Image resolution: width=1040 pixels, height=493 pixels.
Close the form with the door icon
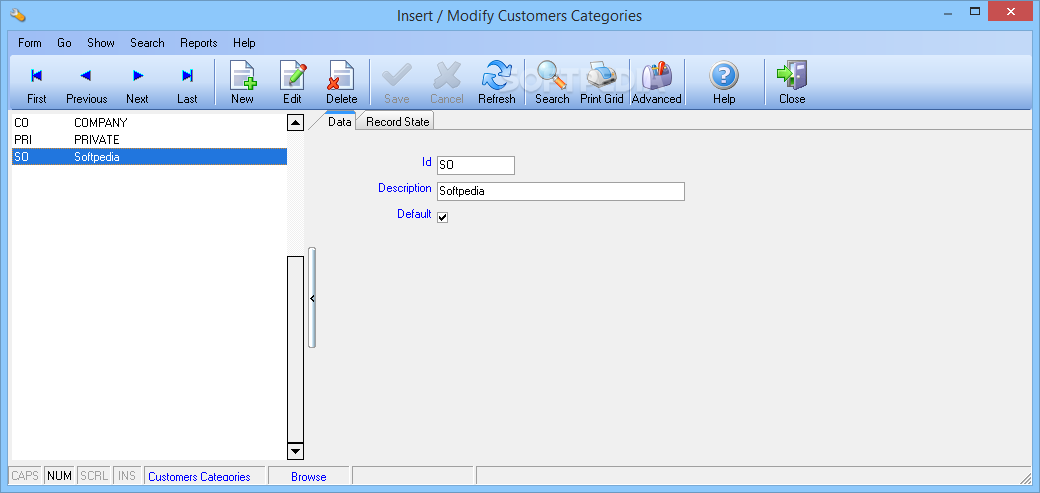point(792,83)
